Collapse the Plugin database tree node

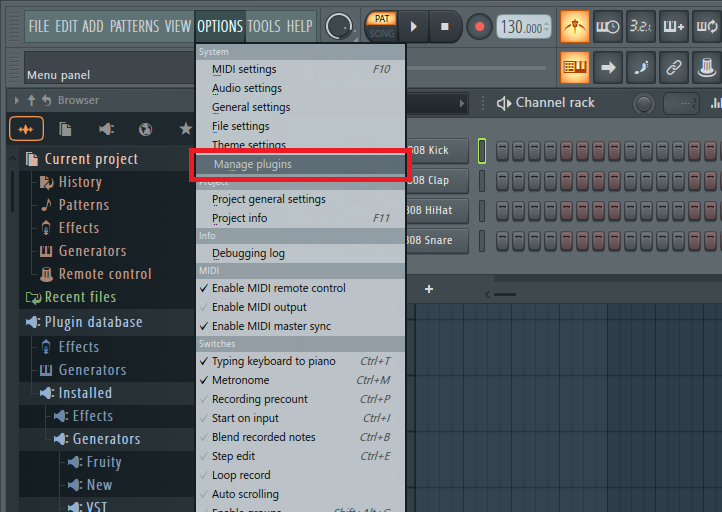[x=93, y=322]
